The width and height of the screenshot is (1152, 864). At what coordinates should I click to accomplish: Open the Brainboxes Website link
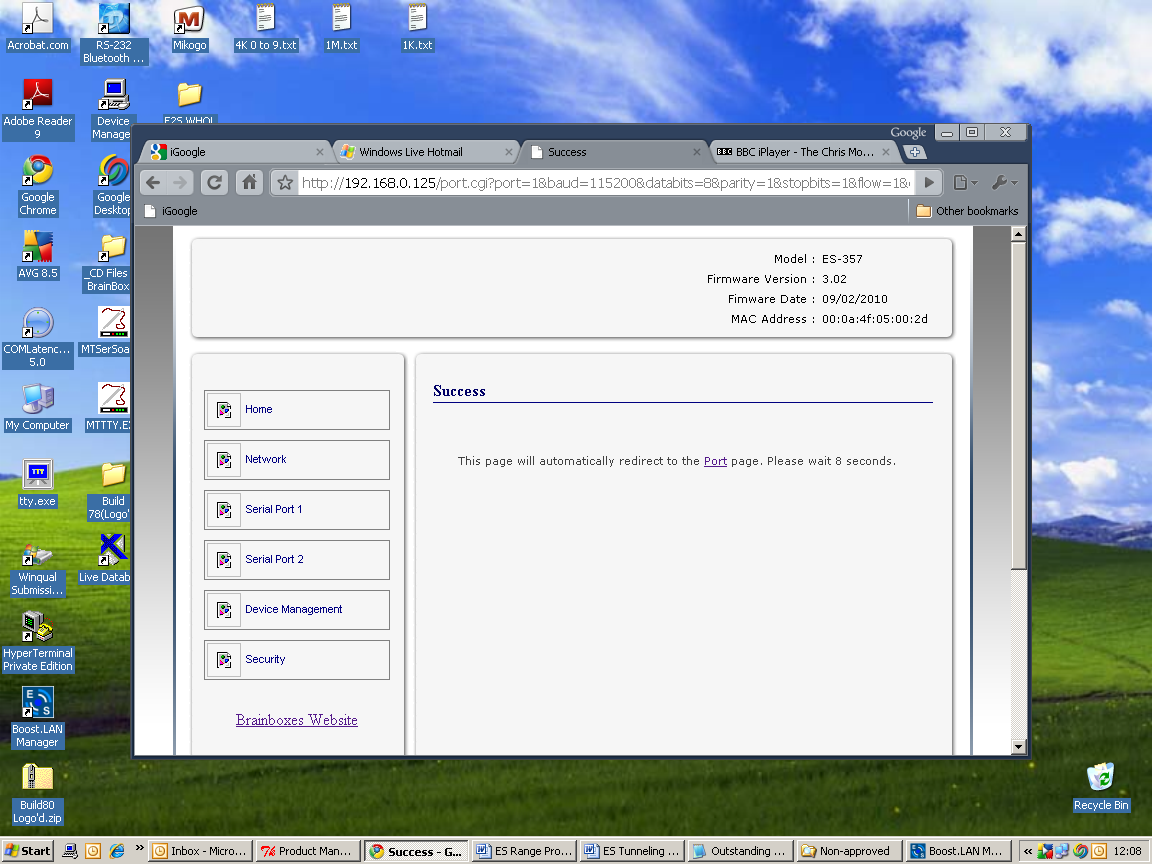tap(296, 720)
